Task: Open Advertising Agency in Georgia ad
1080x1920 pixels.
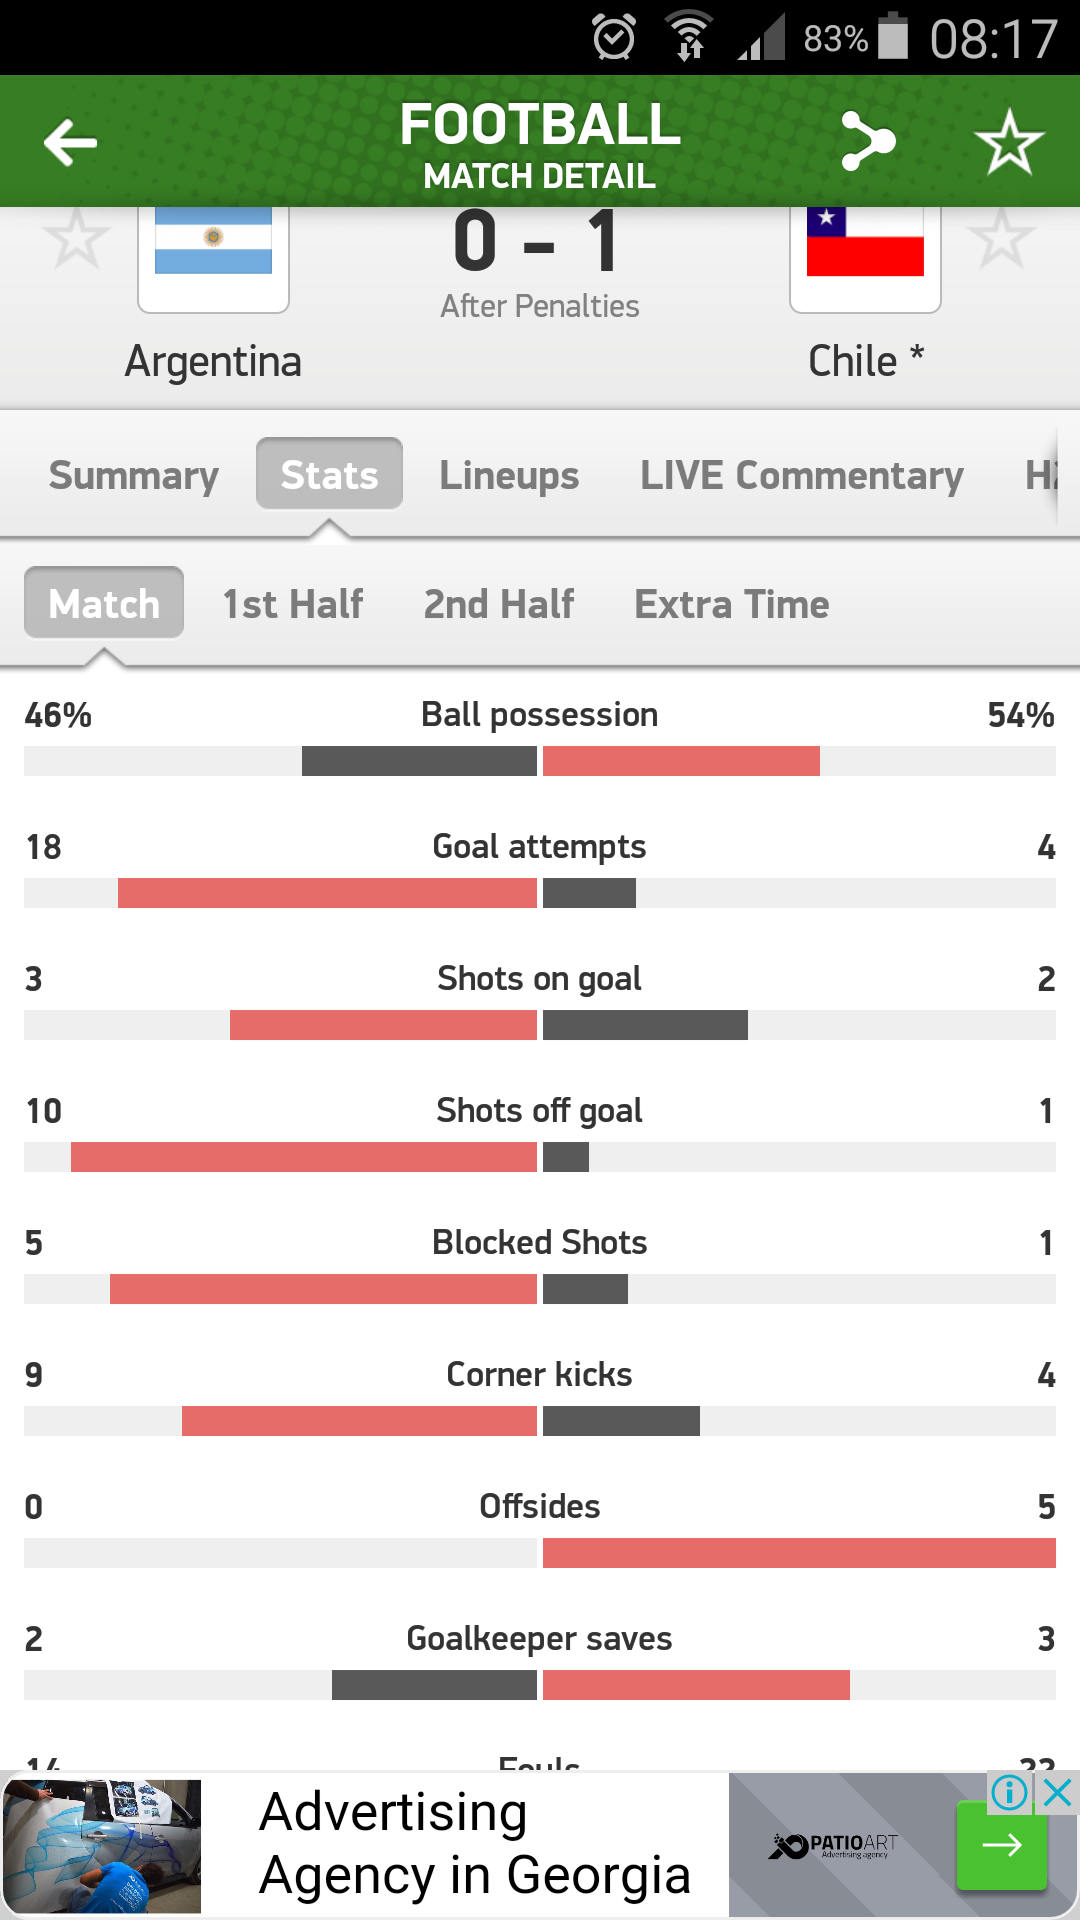Action: (x=475, y=1844)
